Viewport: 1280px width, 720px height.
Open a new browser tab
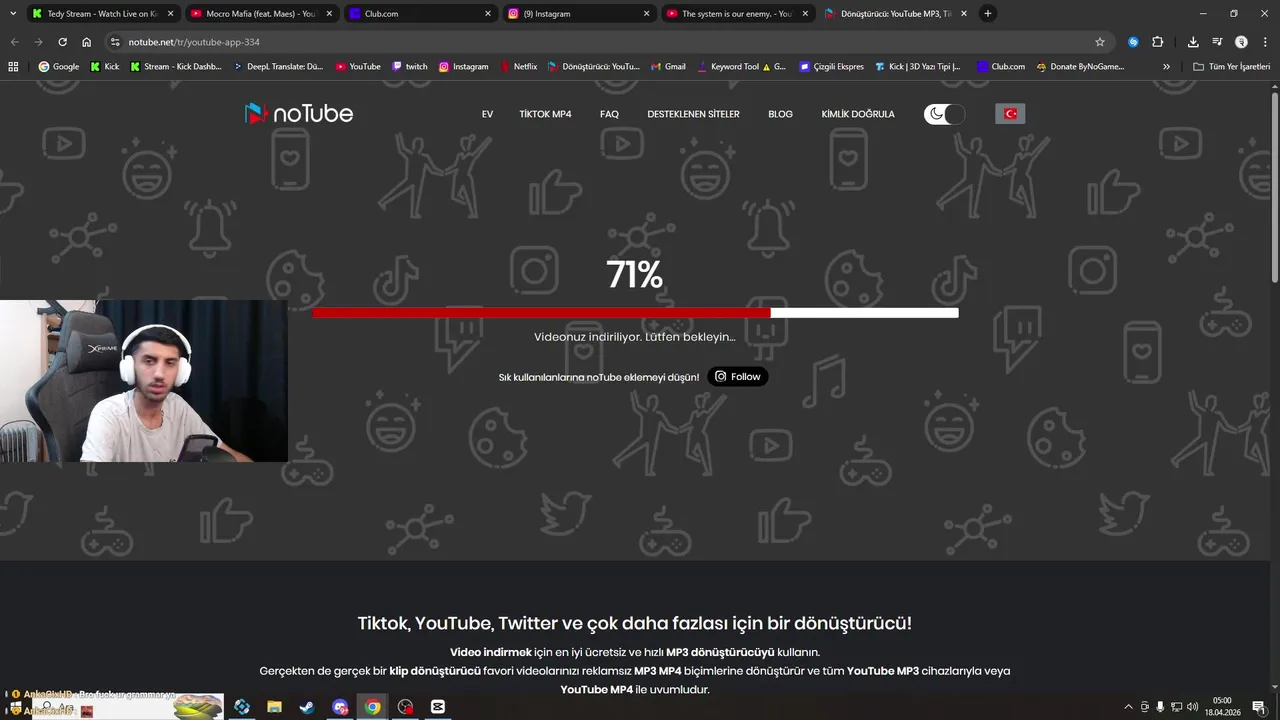pyautogui.click(x=988, y=14)
